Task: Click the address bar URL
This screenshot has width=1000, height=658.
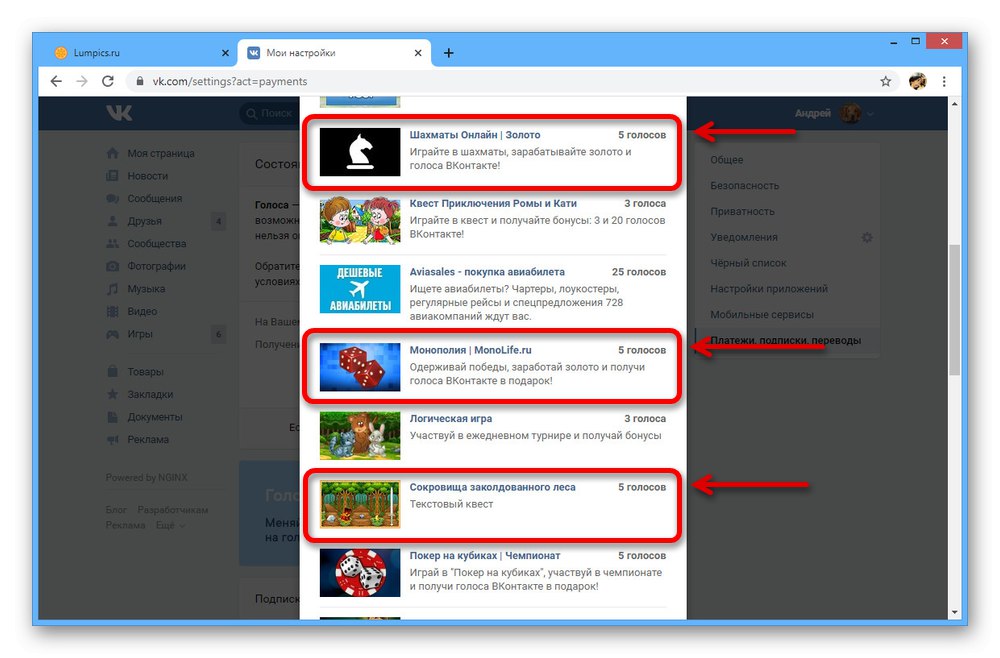Action: [x=230, y=81]
